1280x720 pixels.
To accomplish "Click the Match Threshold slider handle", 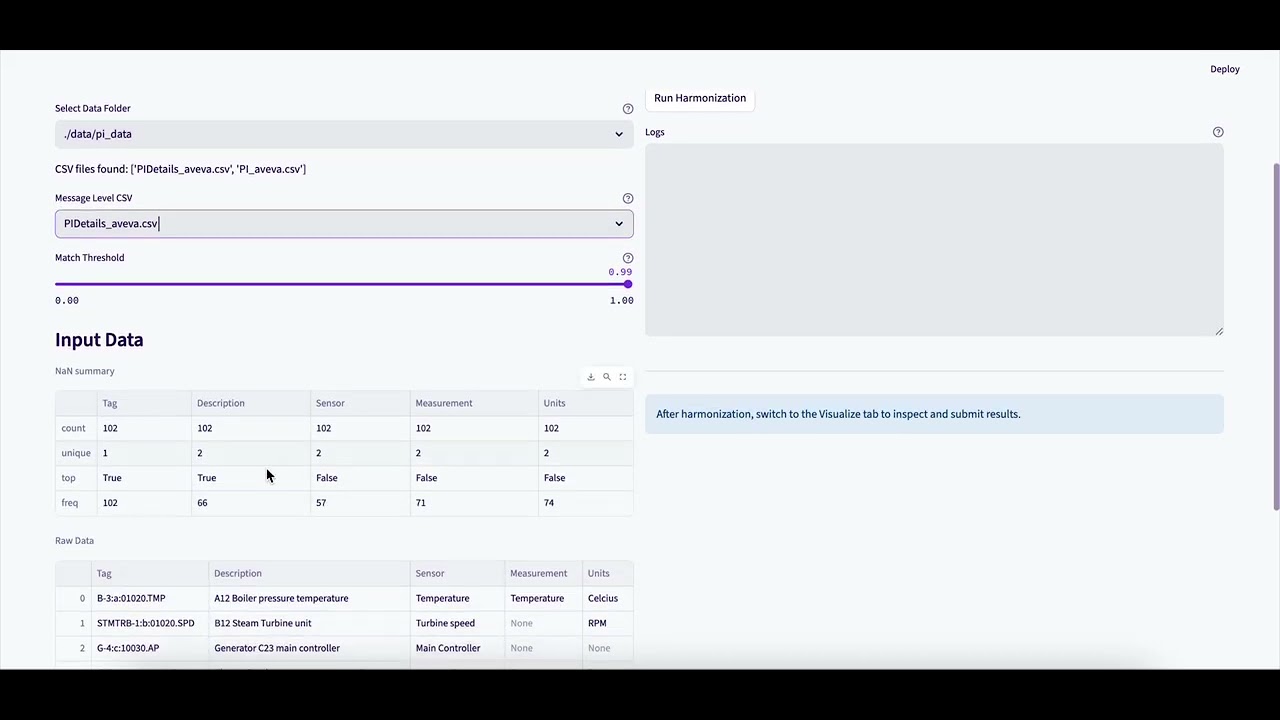I will (627, 285).
